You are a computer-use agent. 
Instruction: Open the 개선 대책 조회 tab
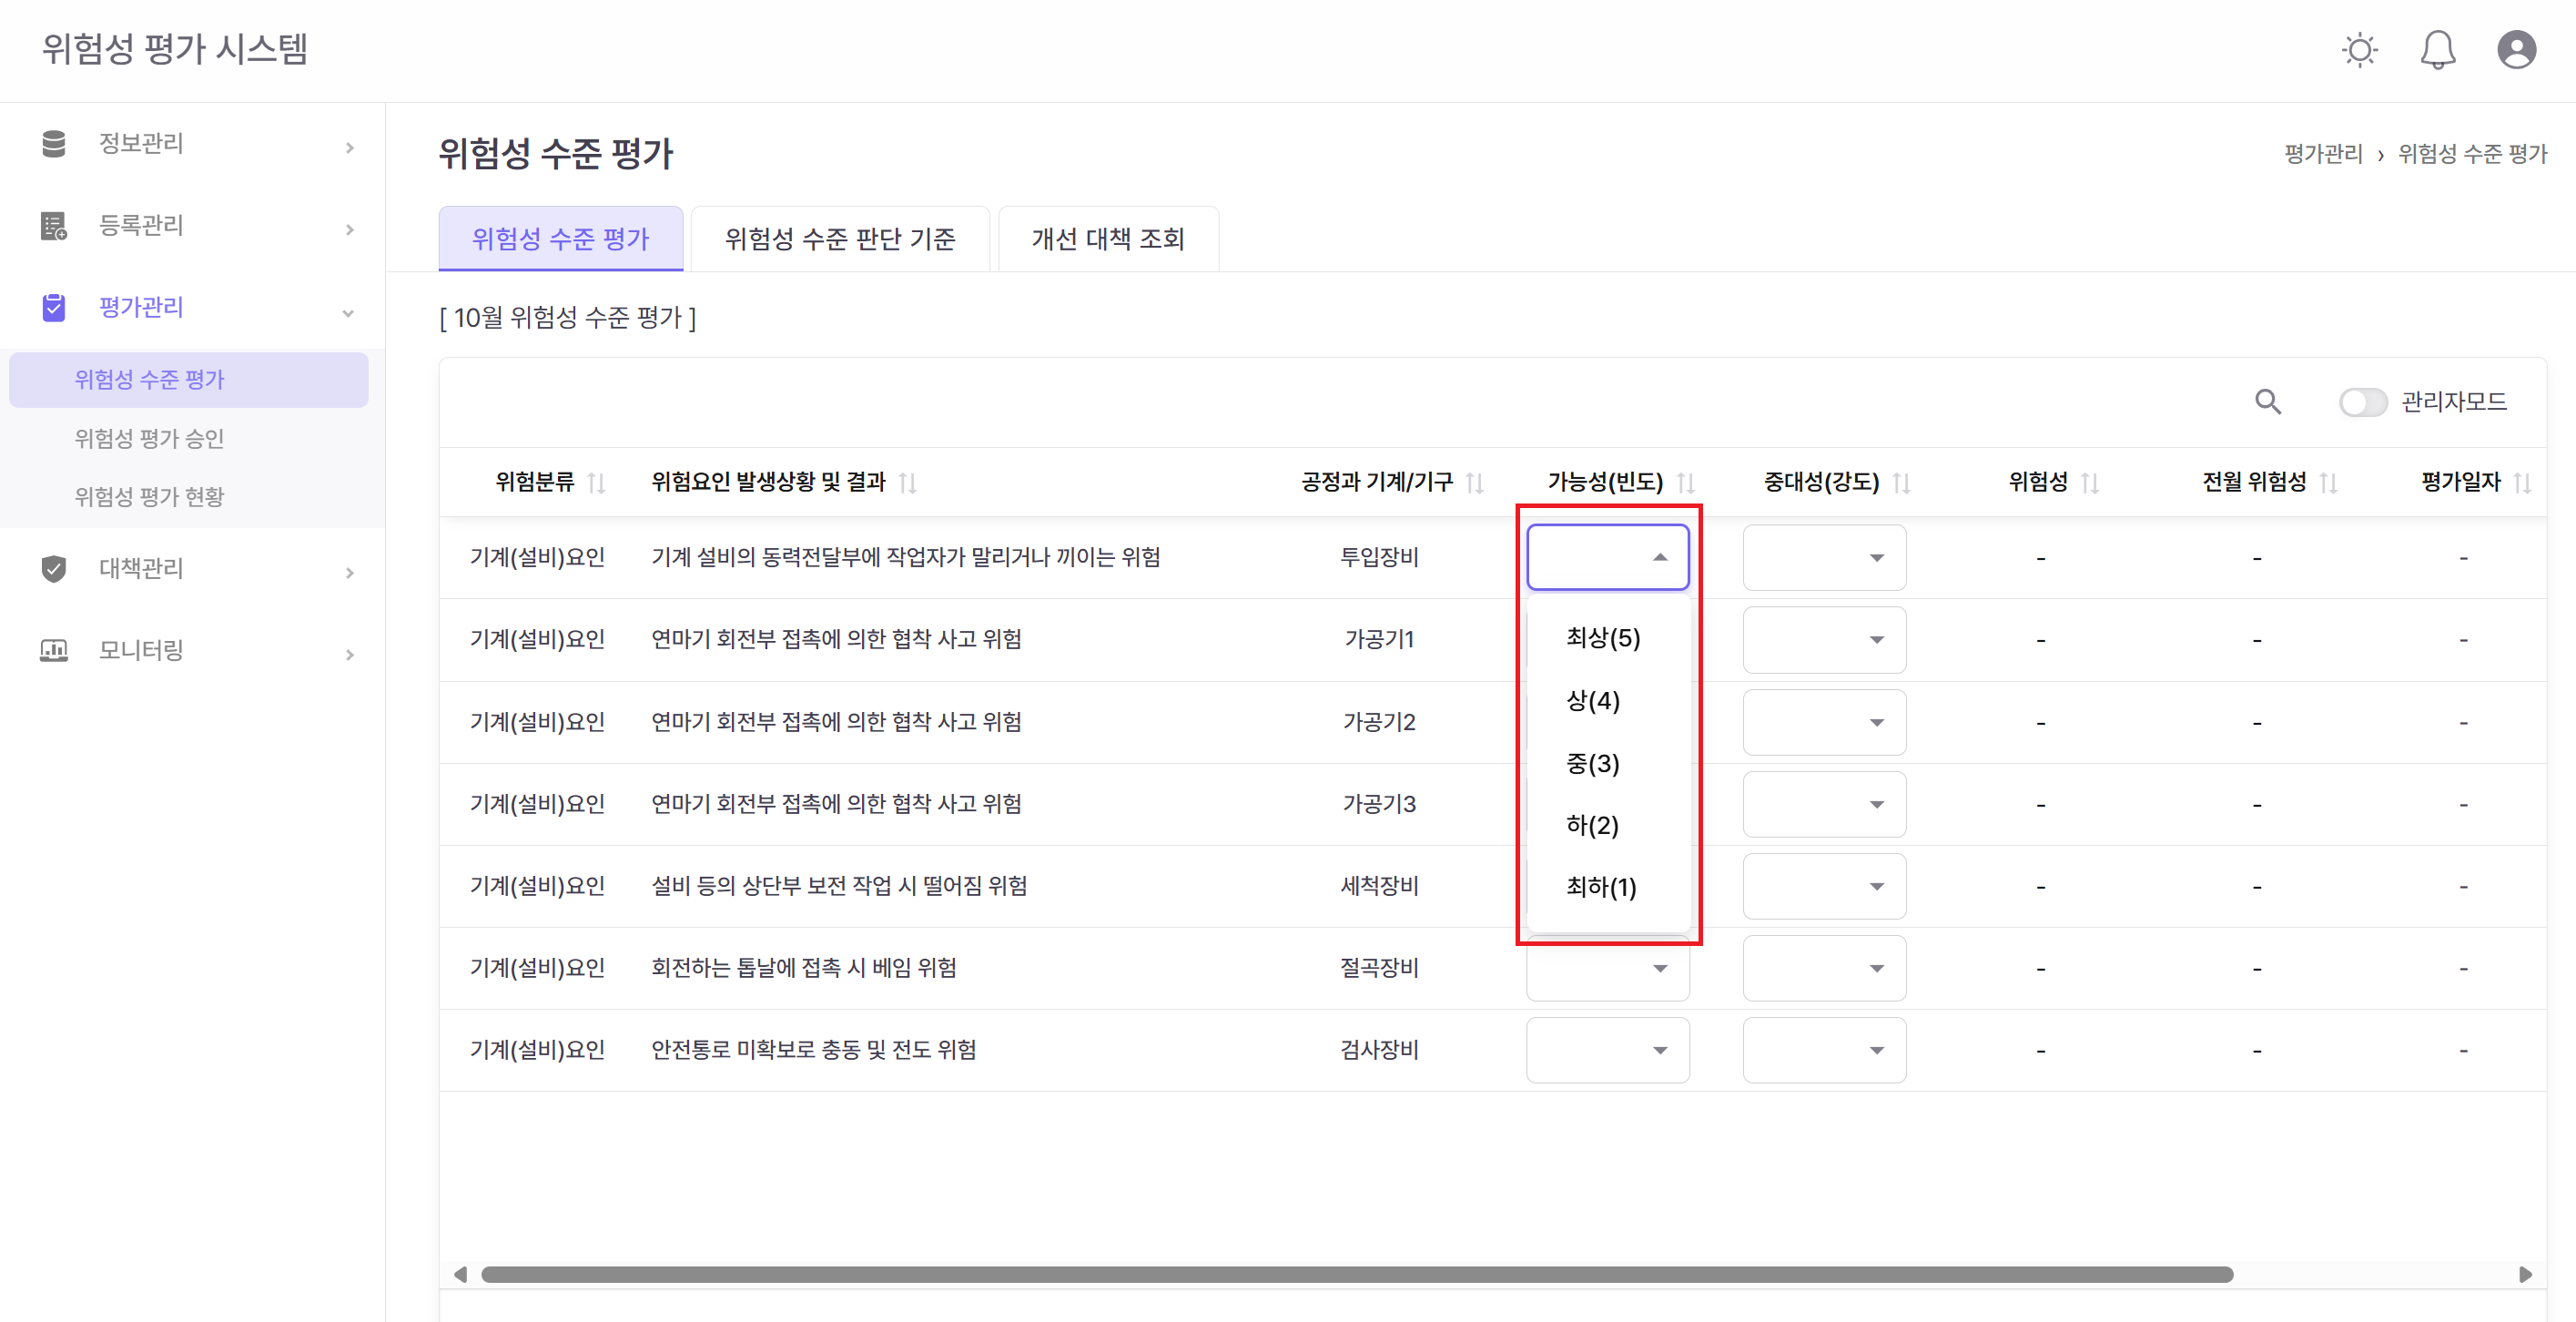tap(1107, 238)
